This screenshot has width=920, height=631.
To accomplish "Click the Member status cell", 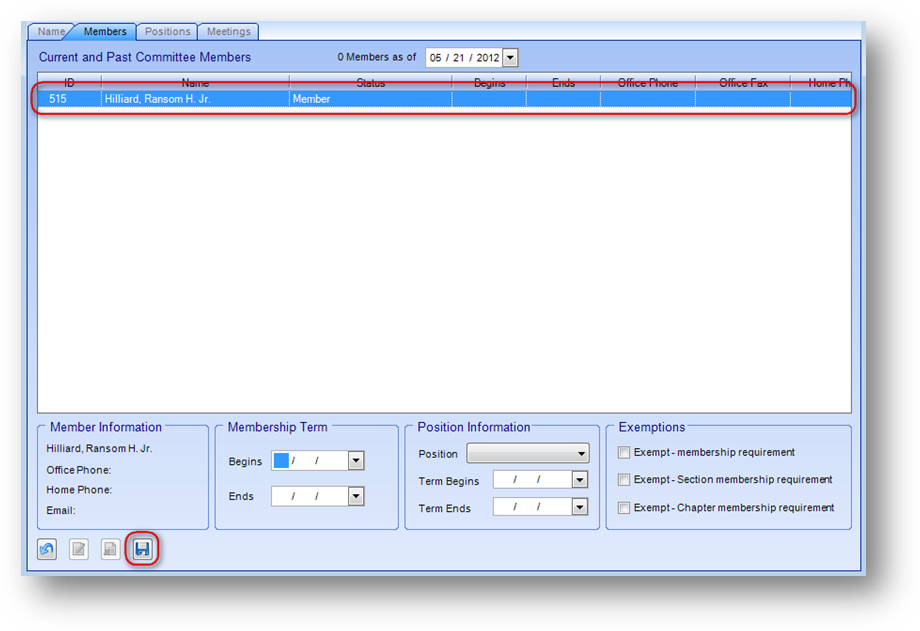I will click(x=371, y=99).
